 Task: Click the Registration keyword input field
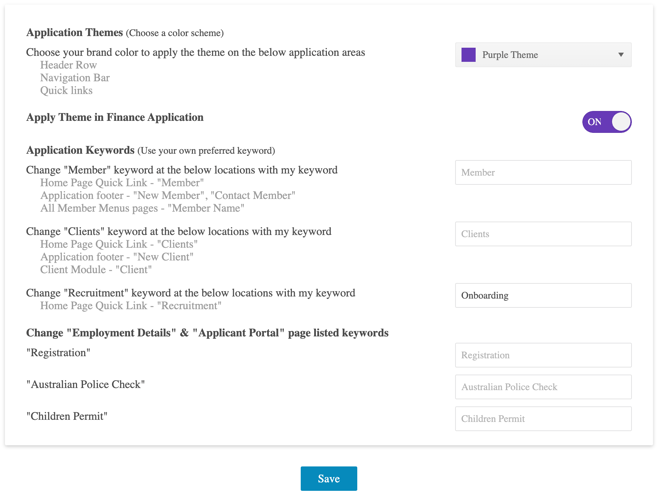coord(542,355)
